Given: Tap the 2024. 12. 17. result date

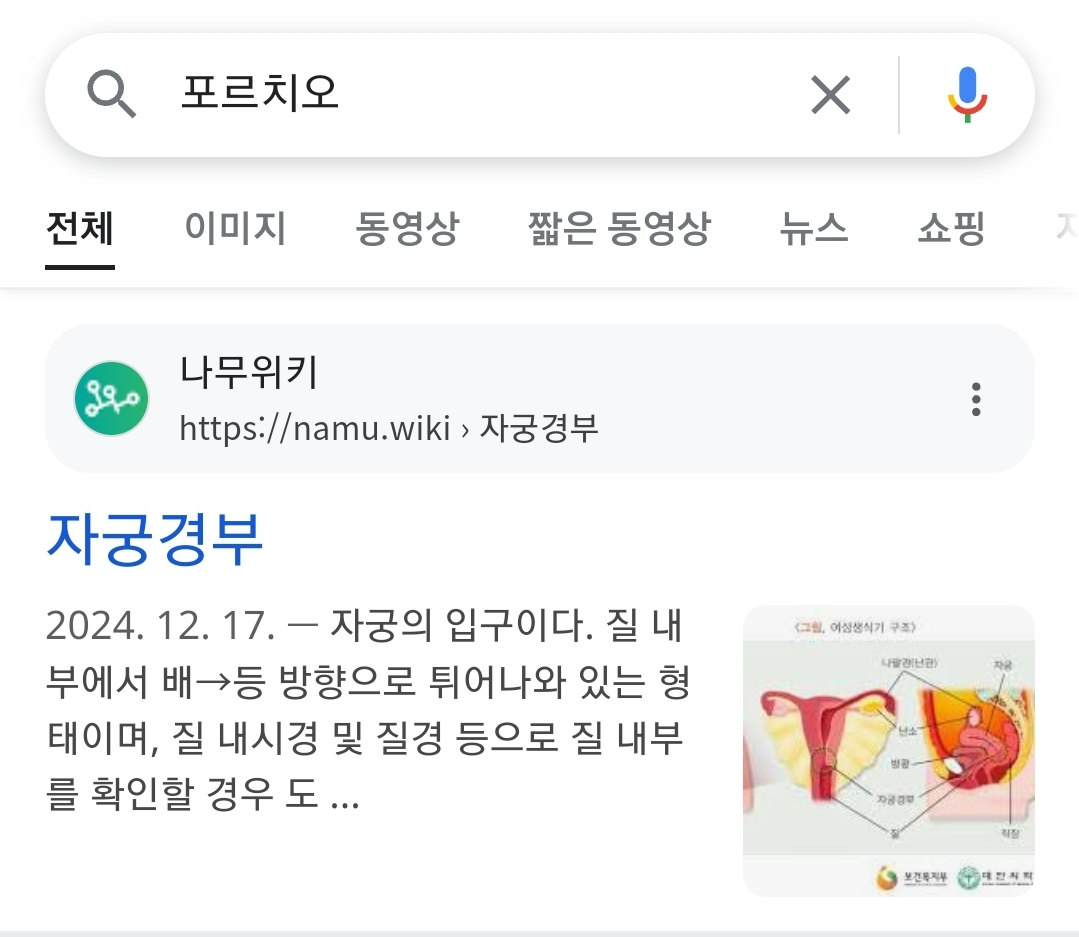Looking at the screenshot, I should tap(160, 627).
